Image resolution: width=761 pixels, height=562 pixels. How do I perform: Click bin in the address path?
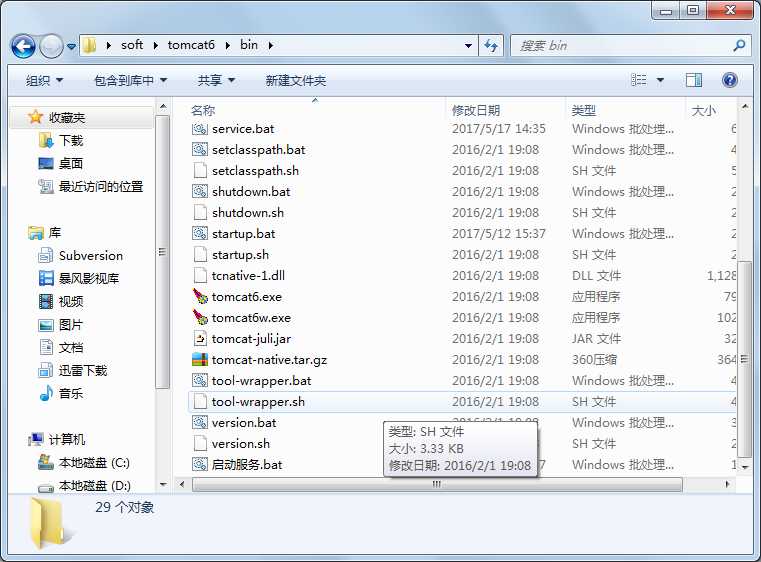(x=249, y=45)
